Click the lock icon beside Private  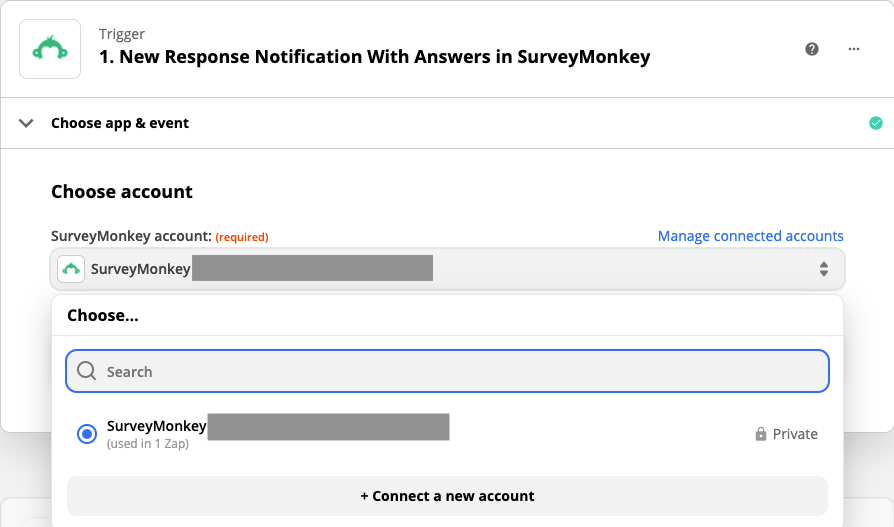coord(761,434)
